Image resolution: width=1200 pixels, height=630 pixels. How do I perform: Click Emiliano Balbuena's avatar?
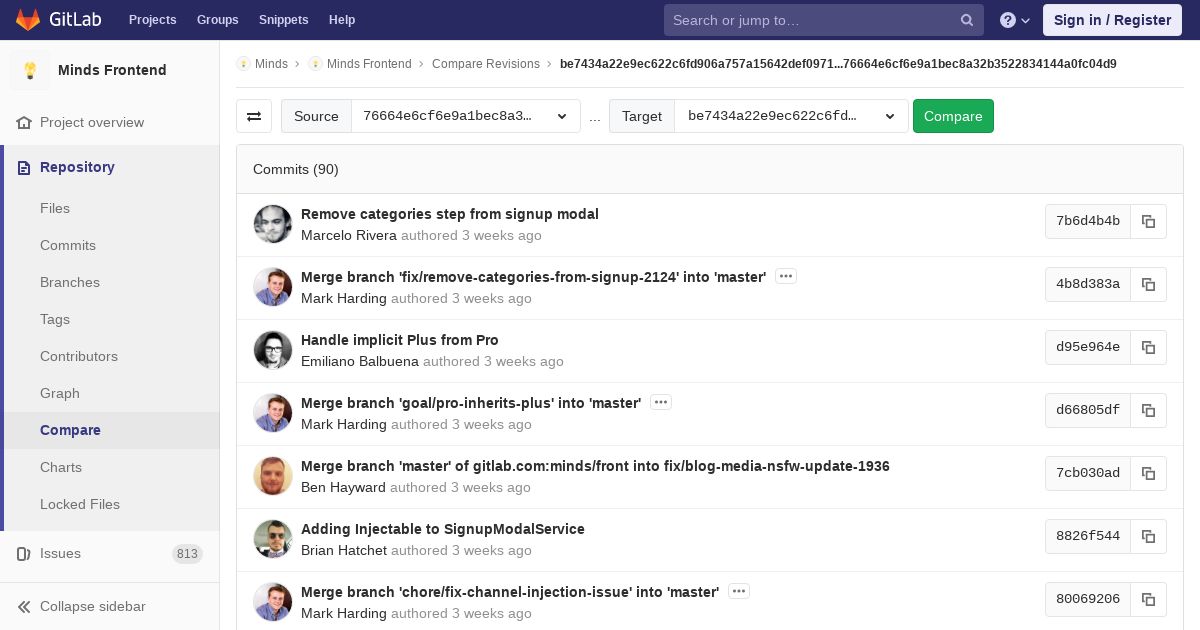[273, 350]
